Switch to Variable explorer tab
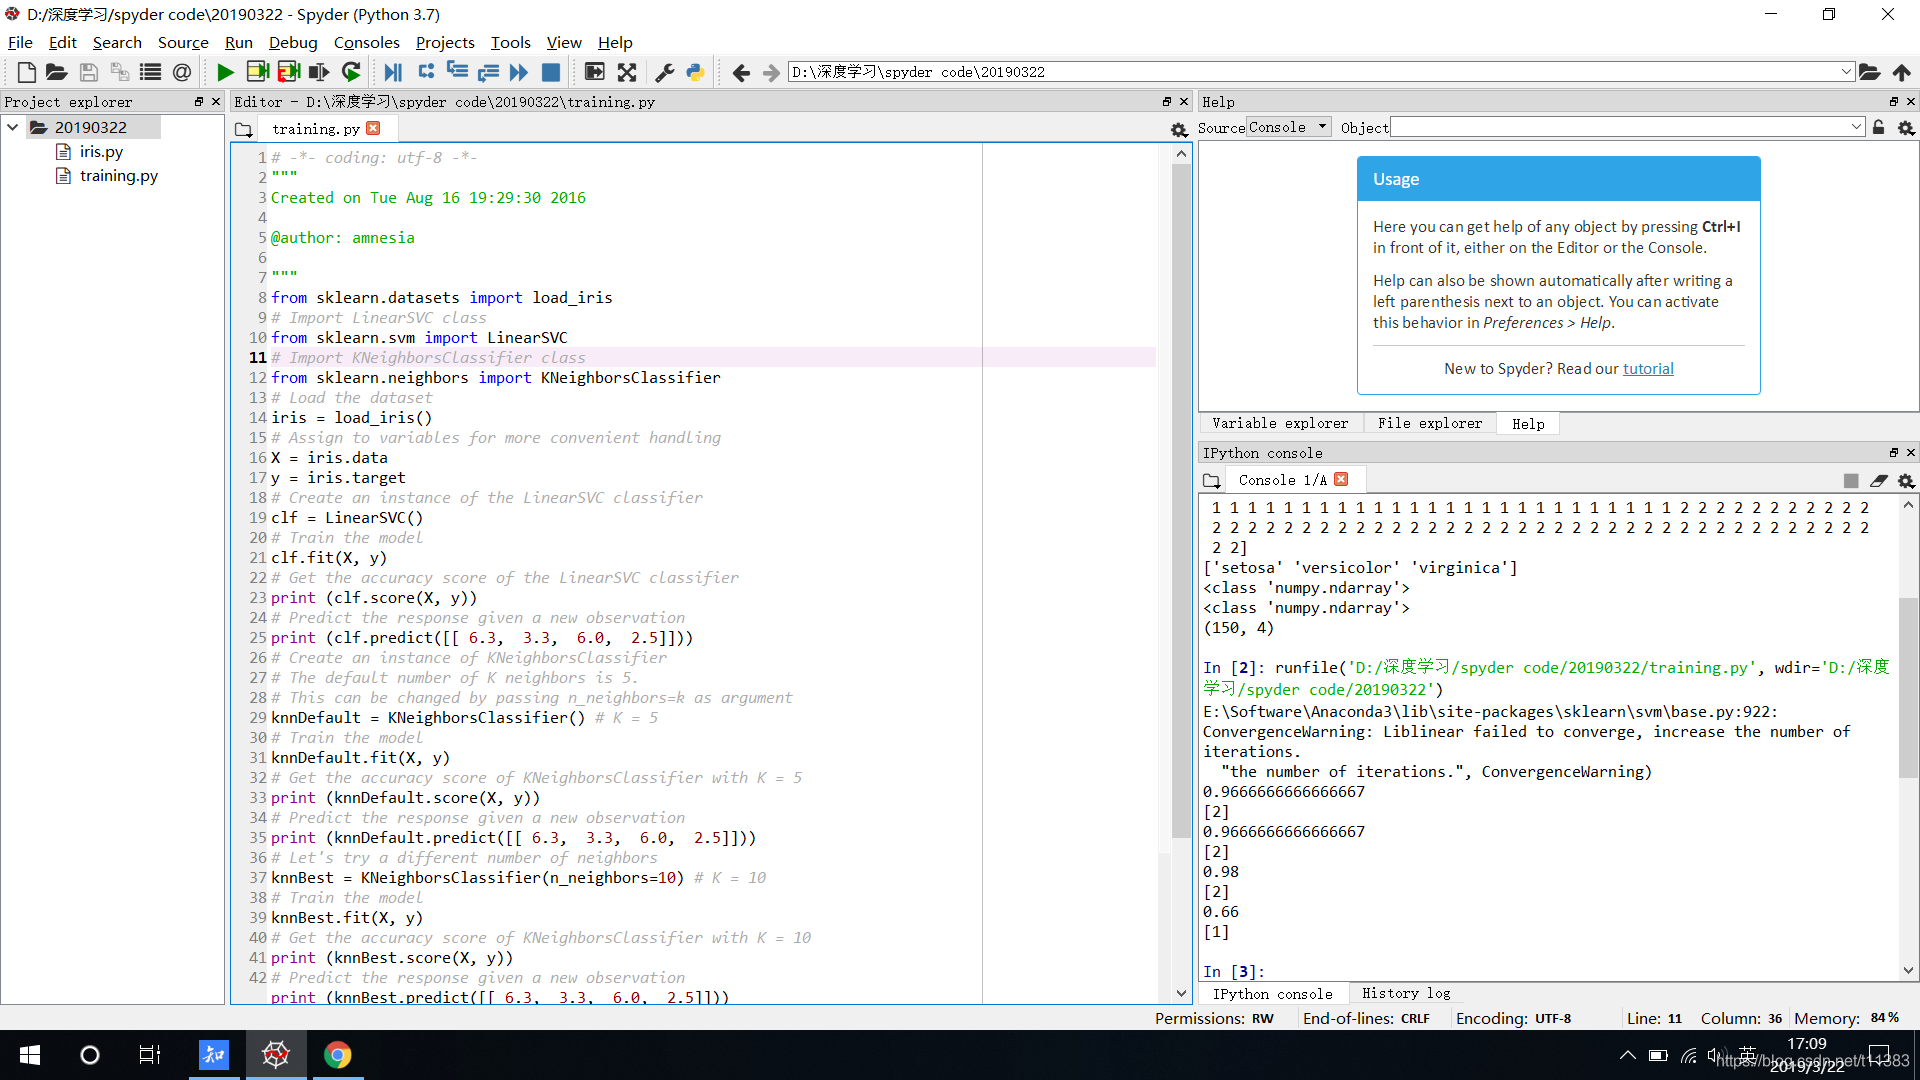Image resolution: width=1920 pixels, height=1080 pixels. 1280,423
